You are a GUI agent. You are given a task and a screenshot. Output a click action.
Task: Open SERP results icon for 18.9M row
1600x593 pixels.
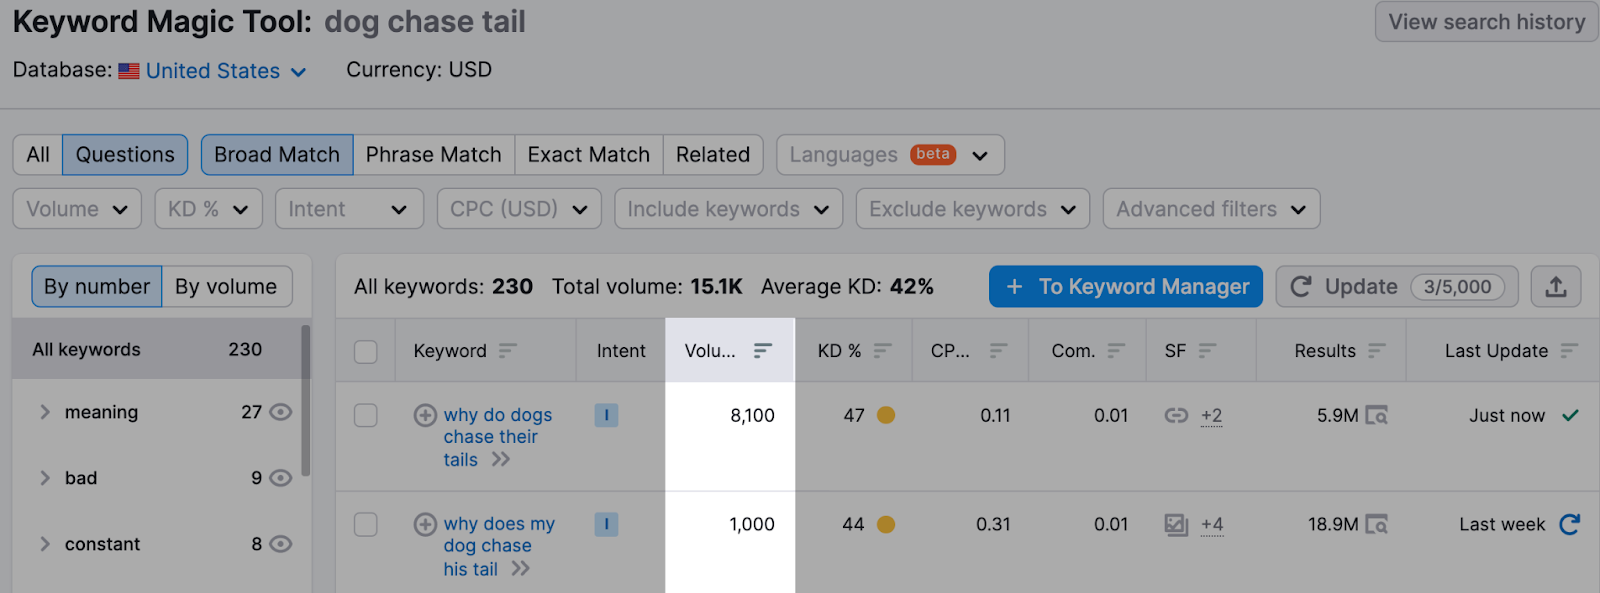(x=1377, y=524)
